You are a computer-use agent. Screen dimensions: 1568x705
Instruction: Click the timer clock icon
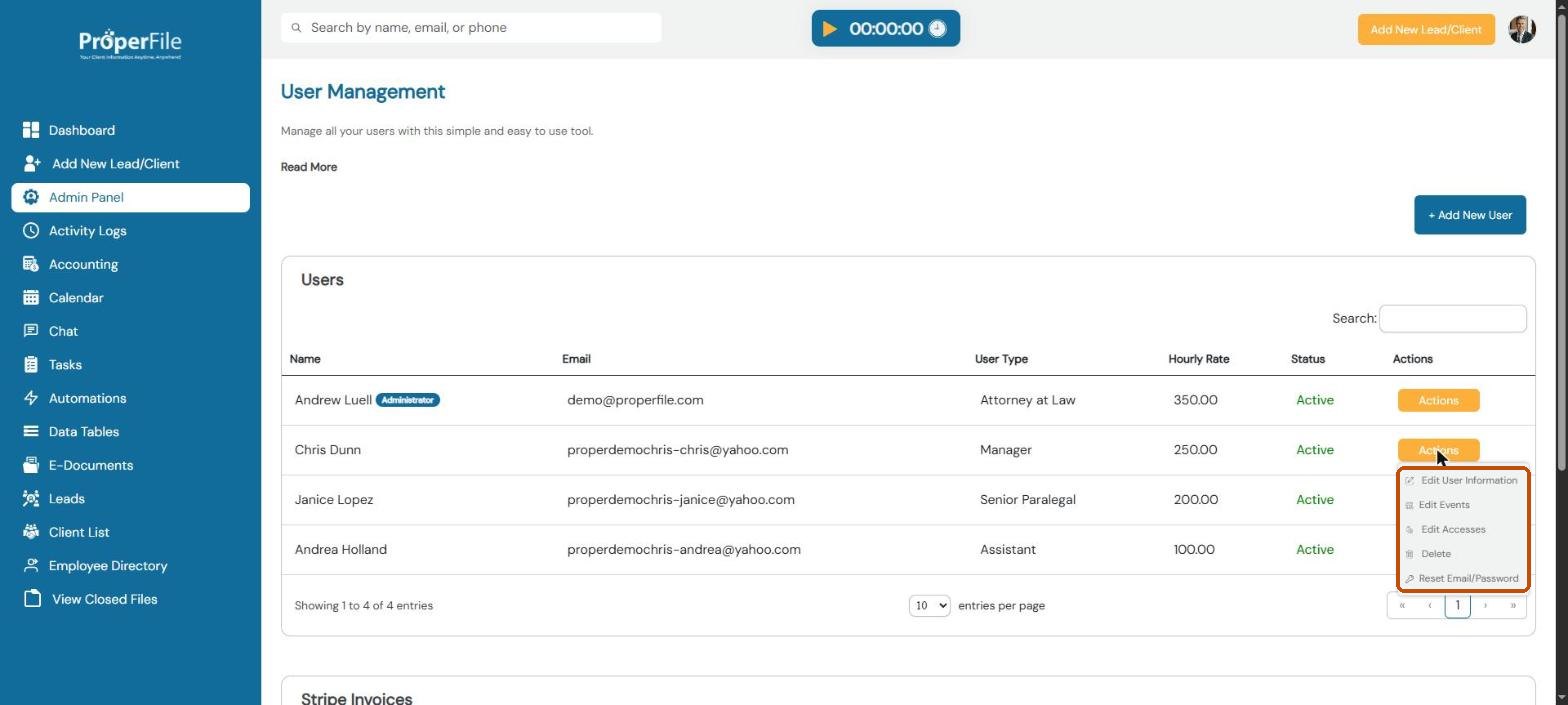click(x=937, y=29)
